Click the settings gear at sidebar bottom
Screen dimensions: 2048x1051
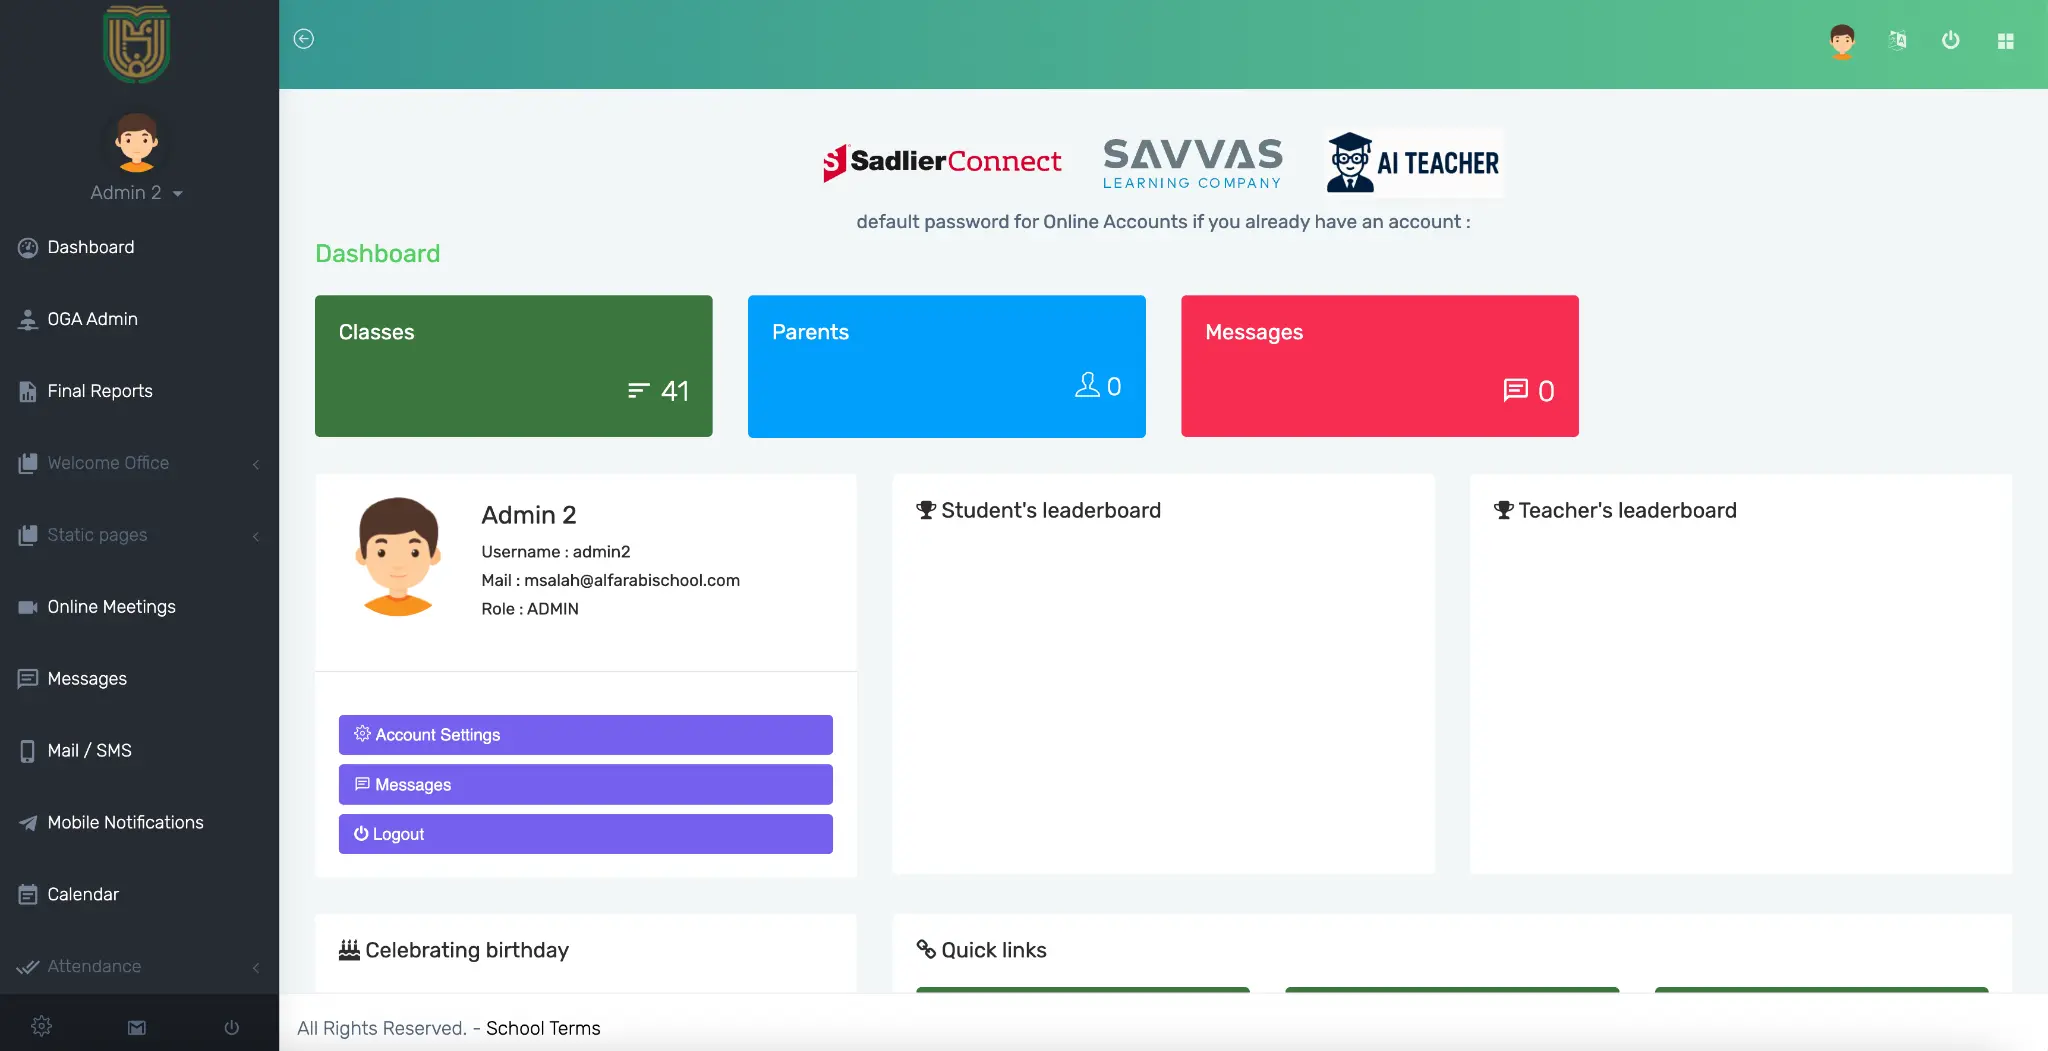point(41,1026)
